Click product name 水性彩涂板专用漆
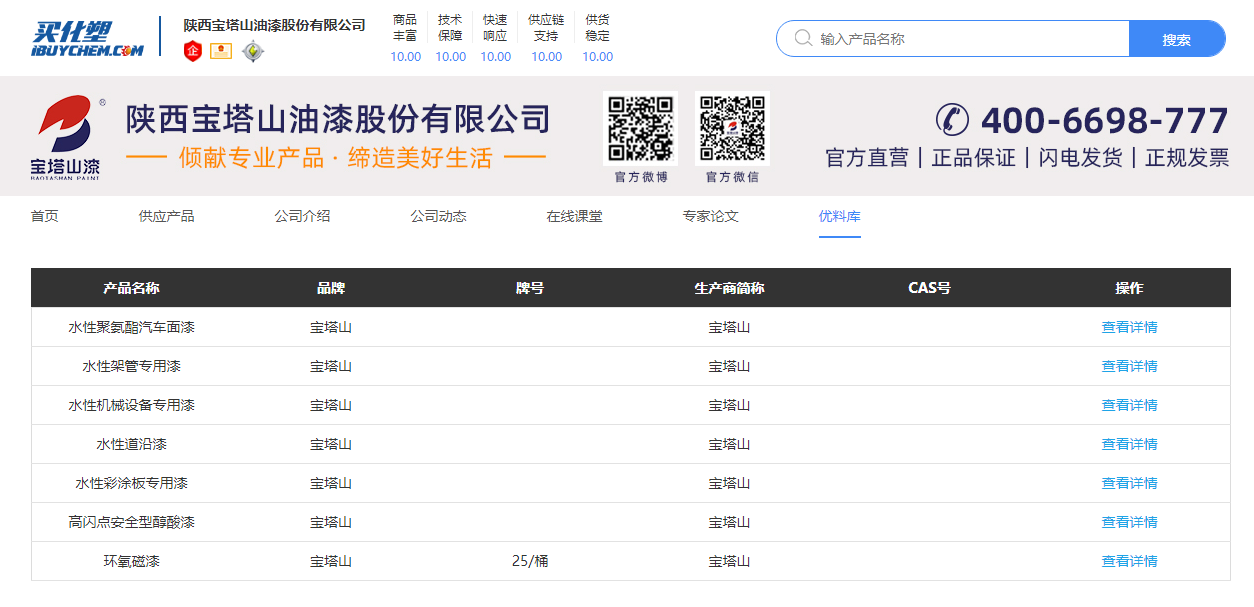1254x607 pixels. (132, 483)
